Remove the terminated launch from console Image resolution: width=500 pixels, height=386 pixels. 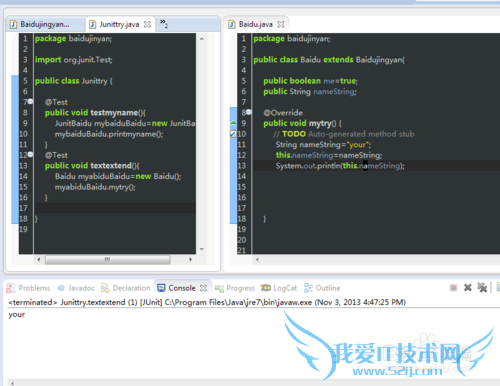click(x=468, y=288)
